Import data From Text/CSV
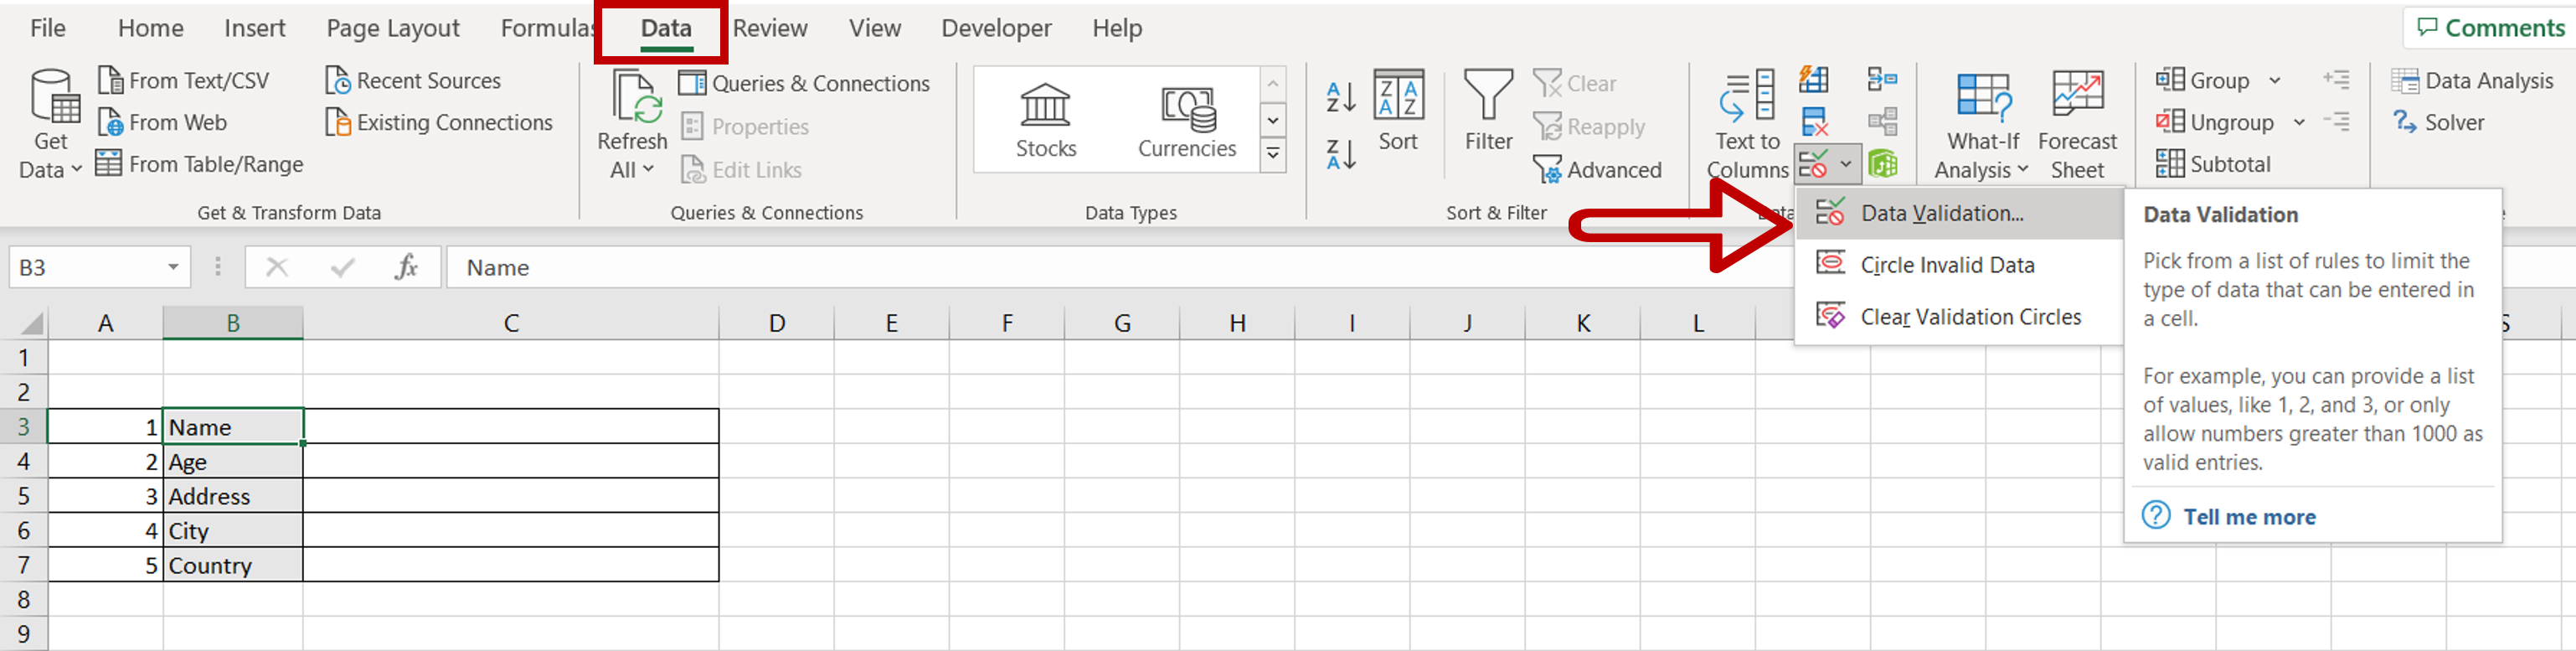The height and width of the screenshot is (651, 2576). pos(183,80)
